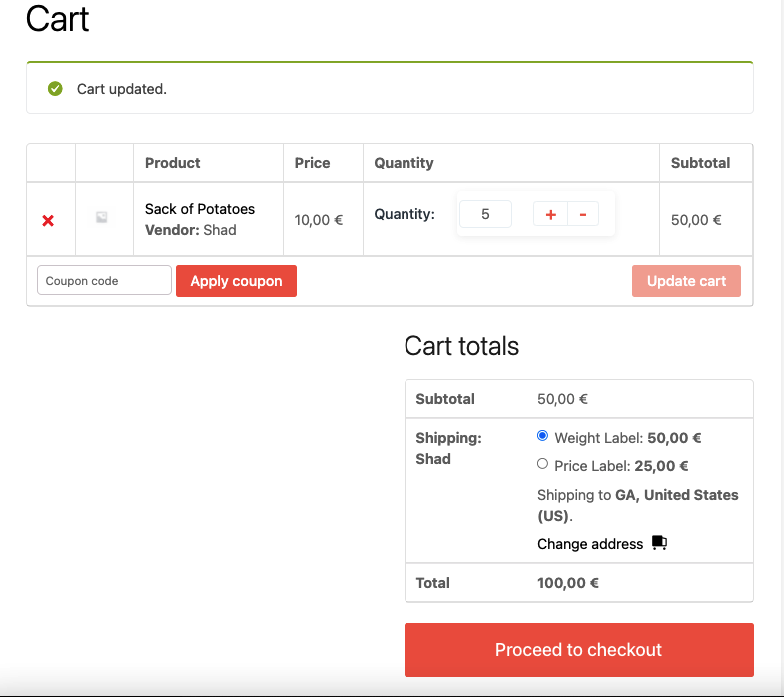Image resolution: width=784 pixels, height=697 pixels.
Task: Click the green check icon in notice
Action: (55, 88)
